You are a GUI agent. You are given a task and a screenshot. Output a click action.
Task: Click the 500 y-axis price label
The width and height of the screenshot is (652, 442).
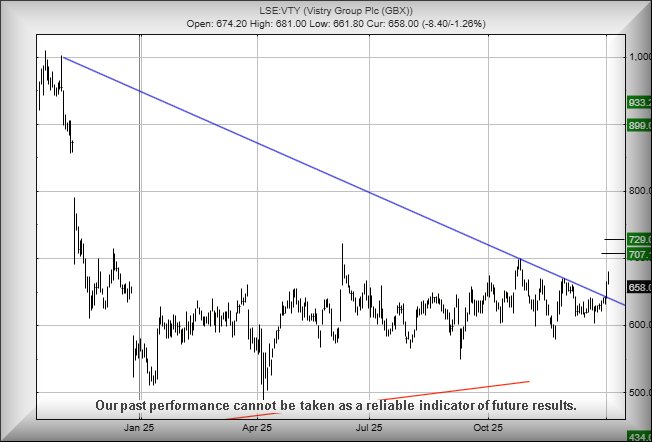639,391
